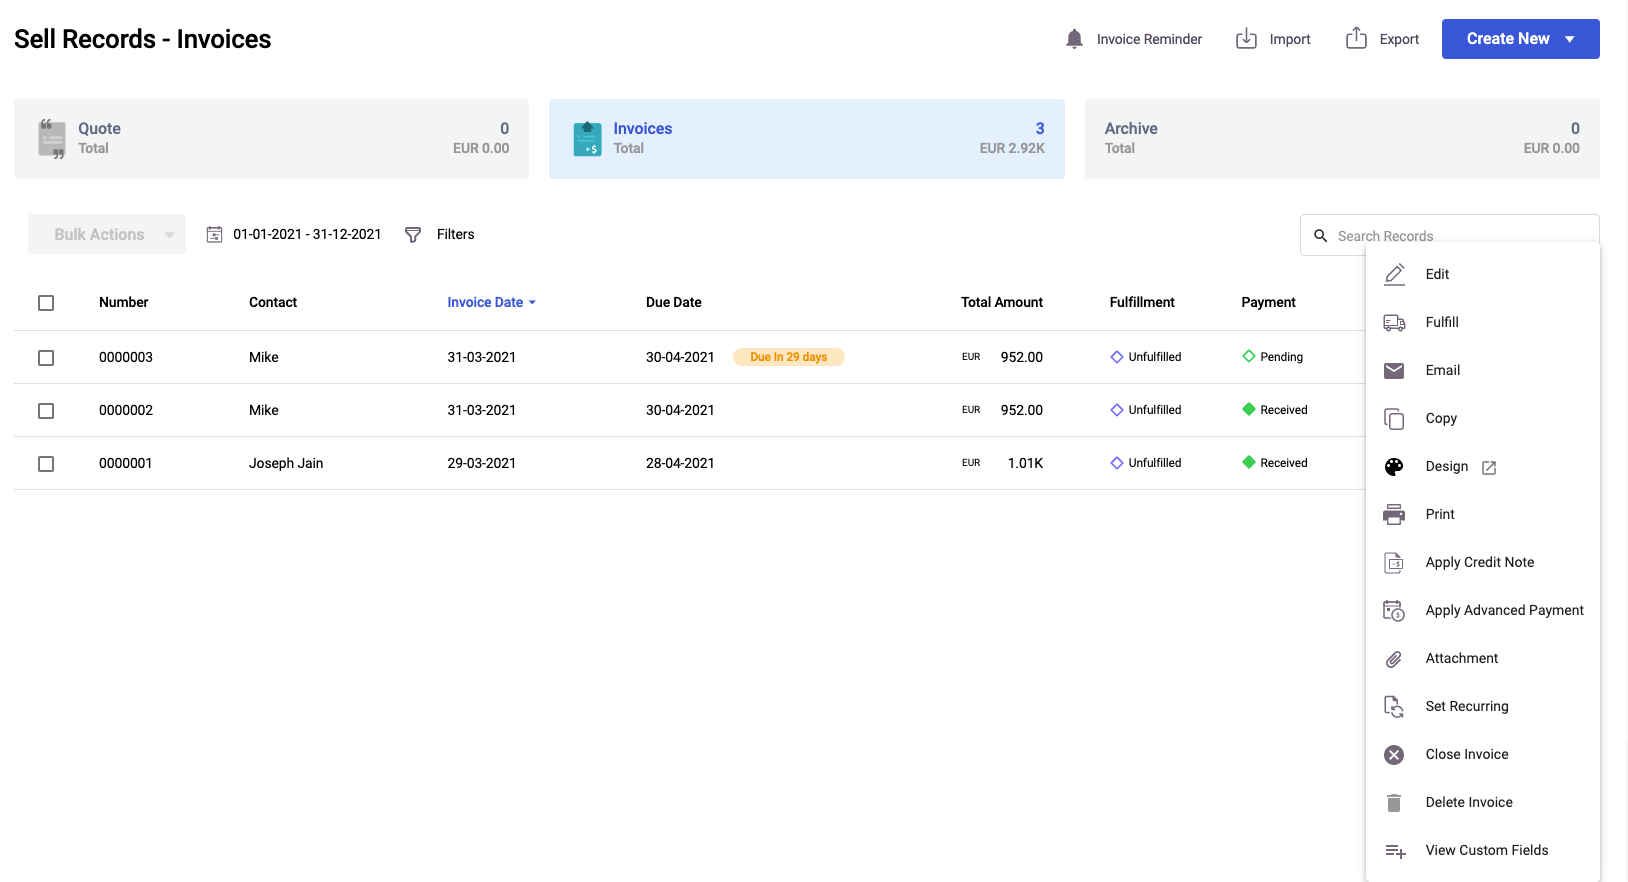This screenshot has height=882, width=1628.
Task: Choose Set Recurring from the menu
Action: click(x=1483, y=706)
